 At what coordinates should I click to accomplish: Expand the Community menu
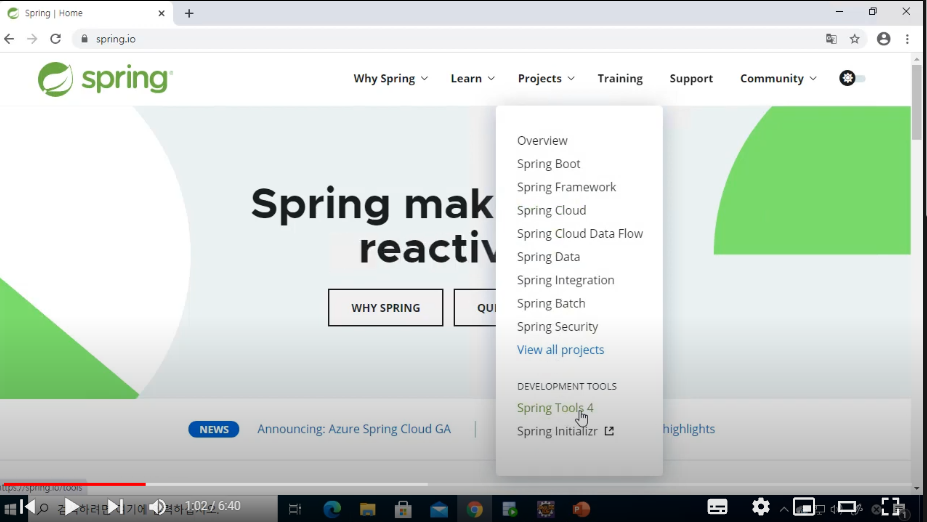(778, 78)
